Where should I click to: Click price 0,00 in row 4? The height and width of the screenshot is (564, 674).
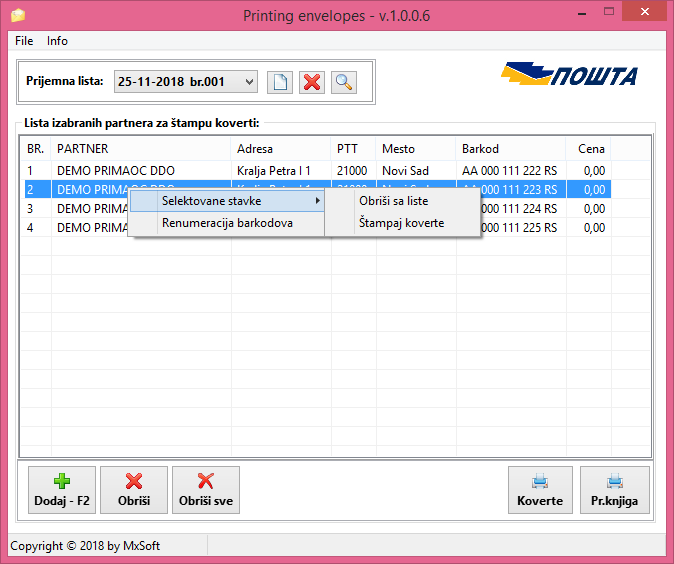594,227
